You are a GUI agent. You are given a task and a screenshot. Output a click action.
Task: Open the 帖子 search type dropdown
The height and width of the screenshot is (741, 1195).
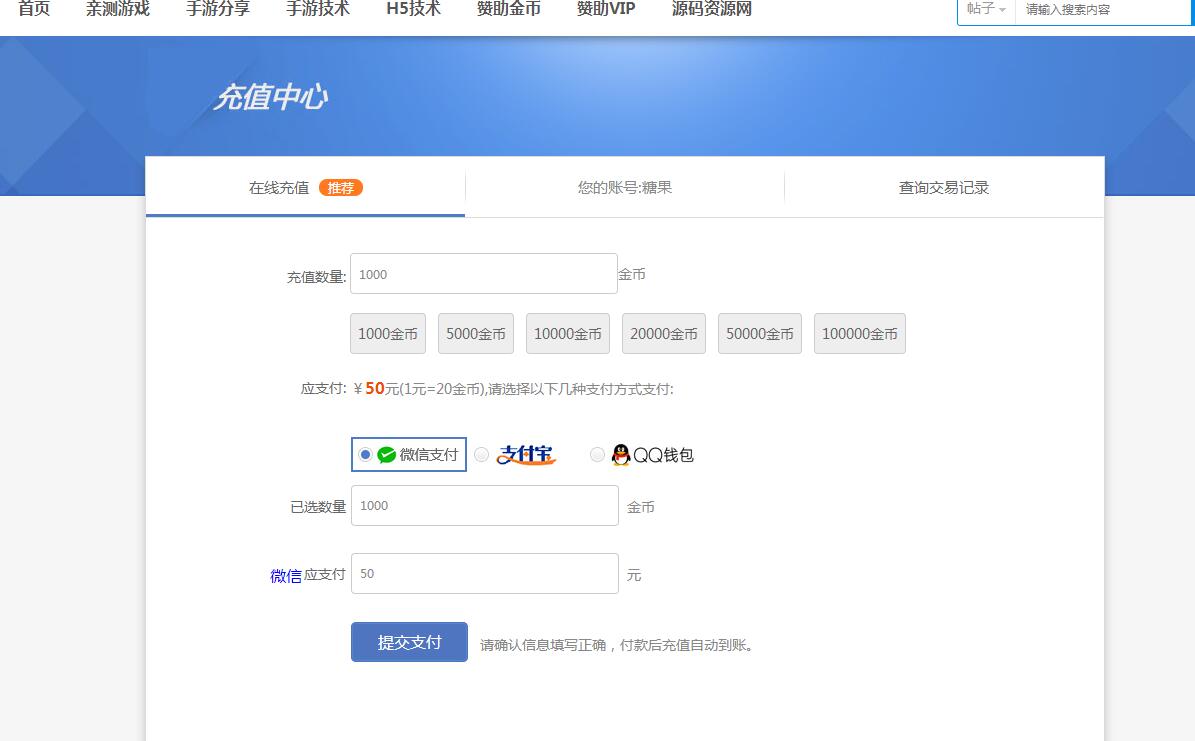pyautogui.click(x=986, y=9)
